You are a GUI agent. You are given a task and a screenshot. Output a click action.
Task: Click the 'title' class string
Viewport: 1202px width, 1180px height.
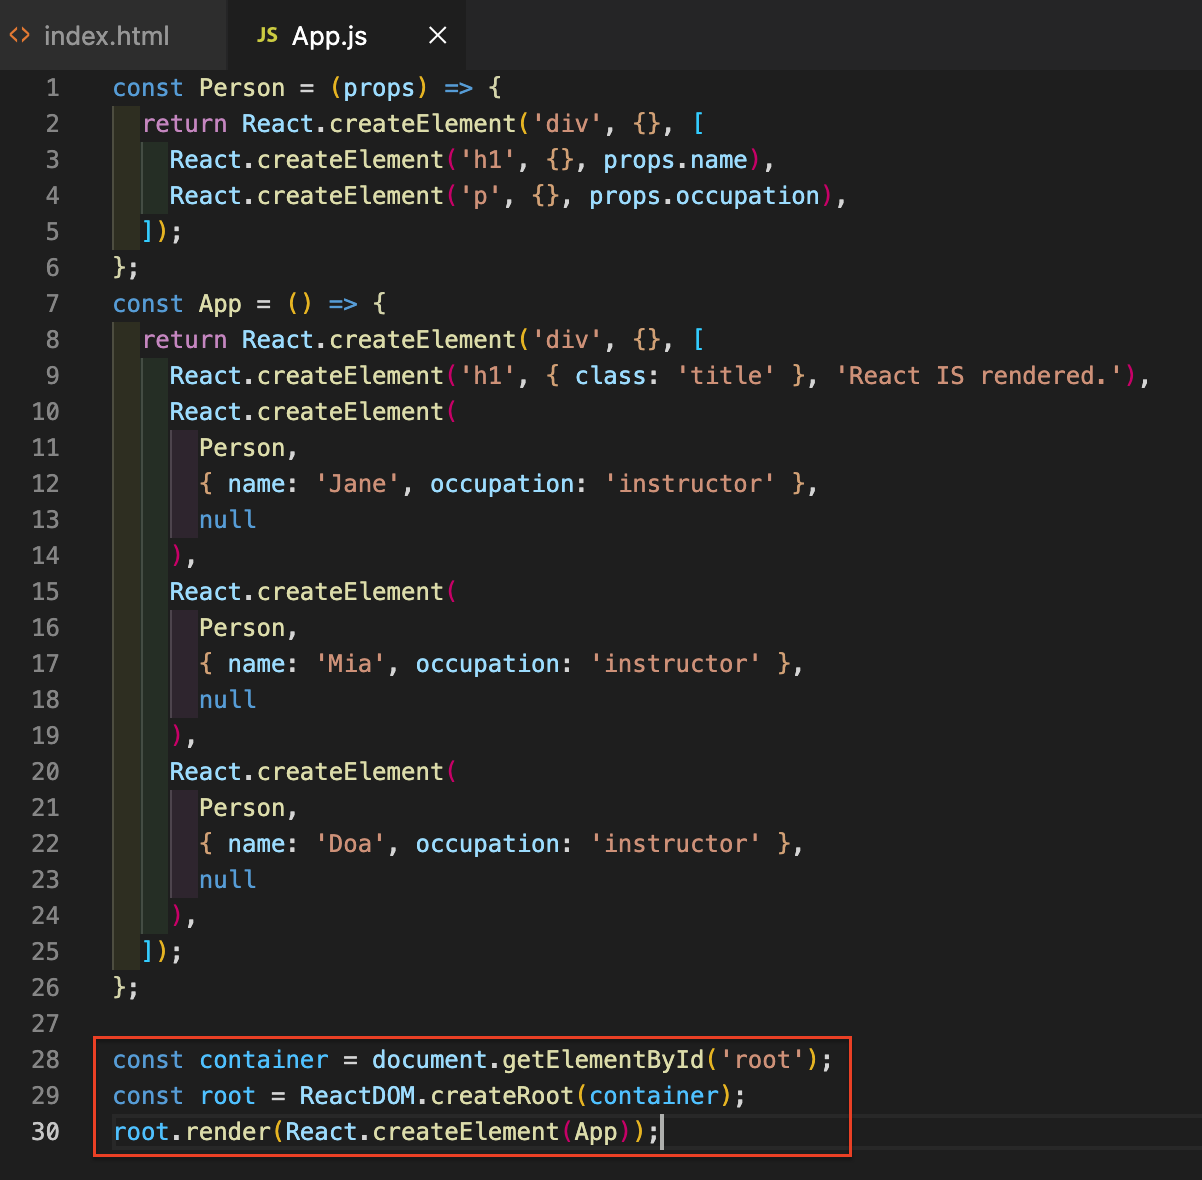click(726, 376)
